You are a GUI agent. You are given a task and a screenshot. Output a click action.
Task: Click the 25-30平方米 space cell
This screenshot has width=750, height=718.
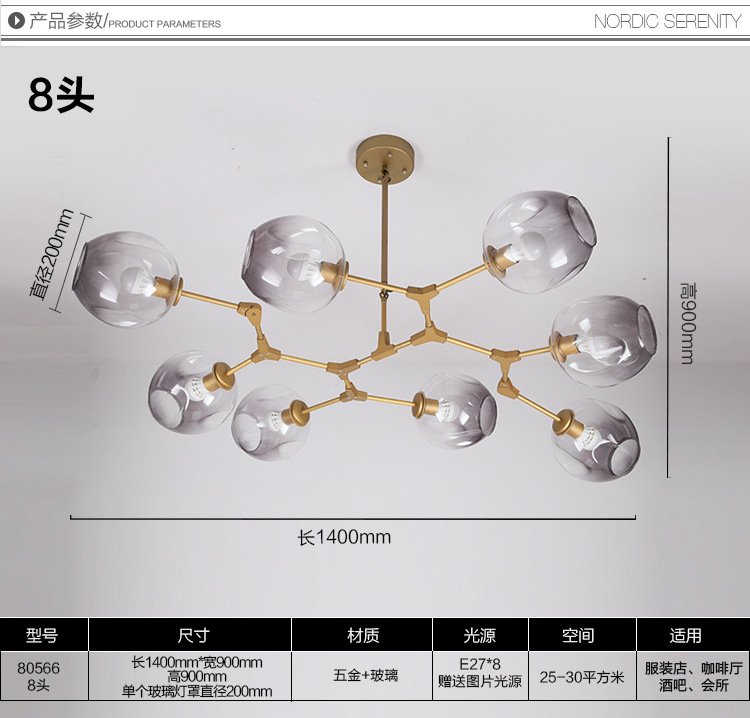(583, 676)
